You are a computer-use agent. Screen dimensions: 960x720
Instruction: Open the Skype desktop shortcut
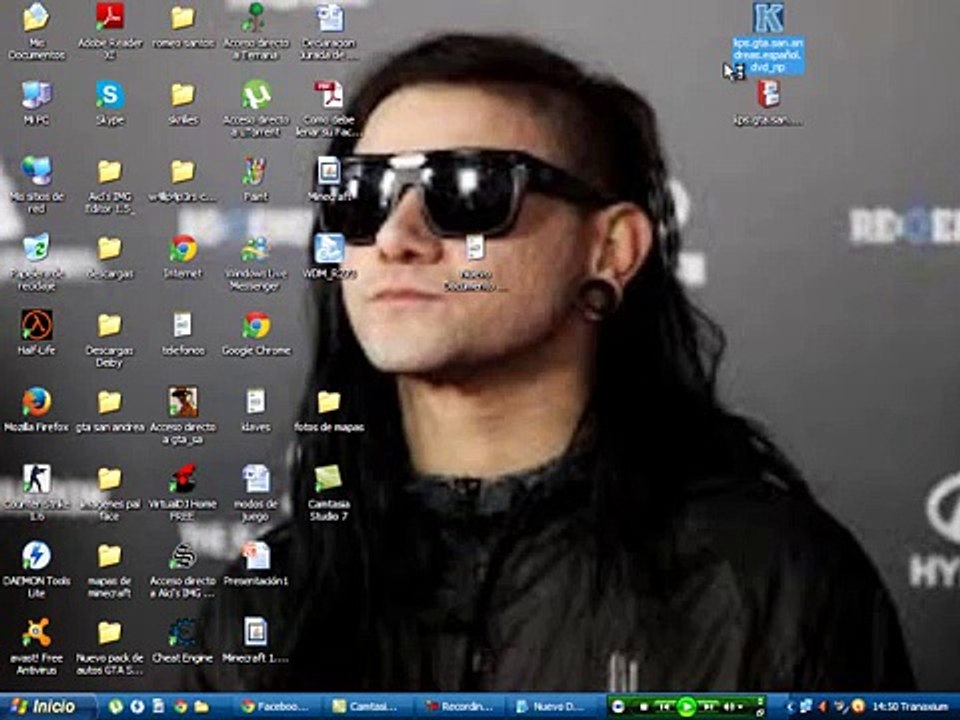click(109, 96)
